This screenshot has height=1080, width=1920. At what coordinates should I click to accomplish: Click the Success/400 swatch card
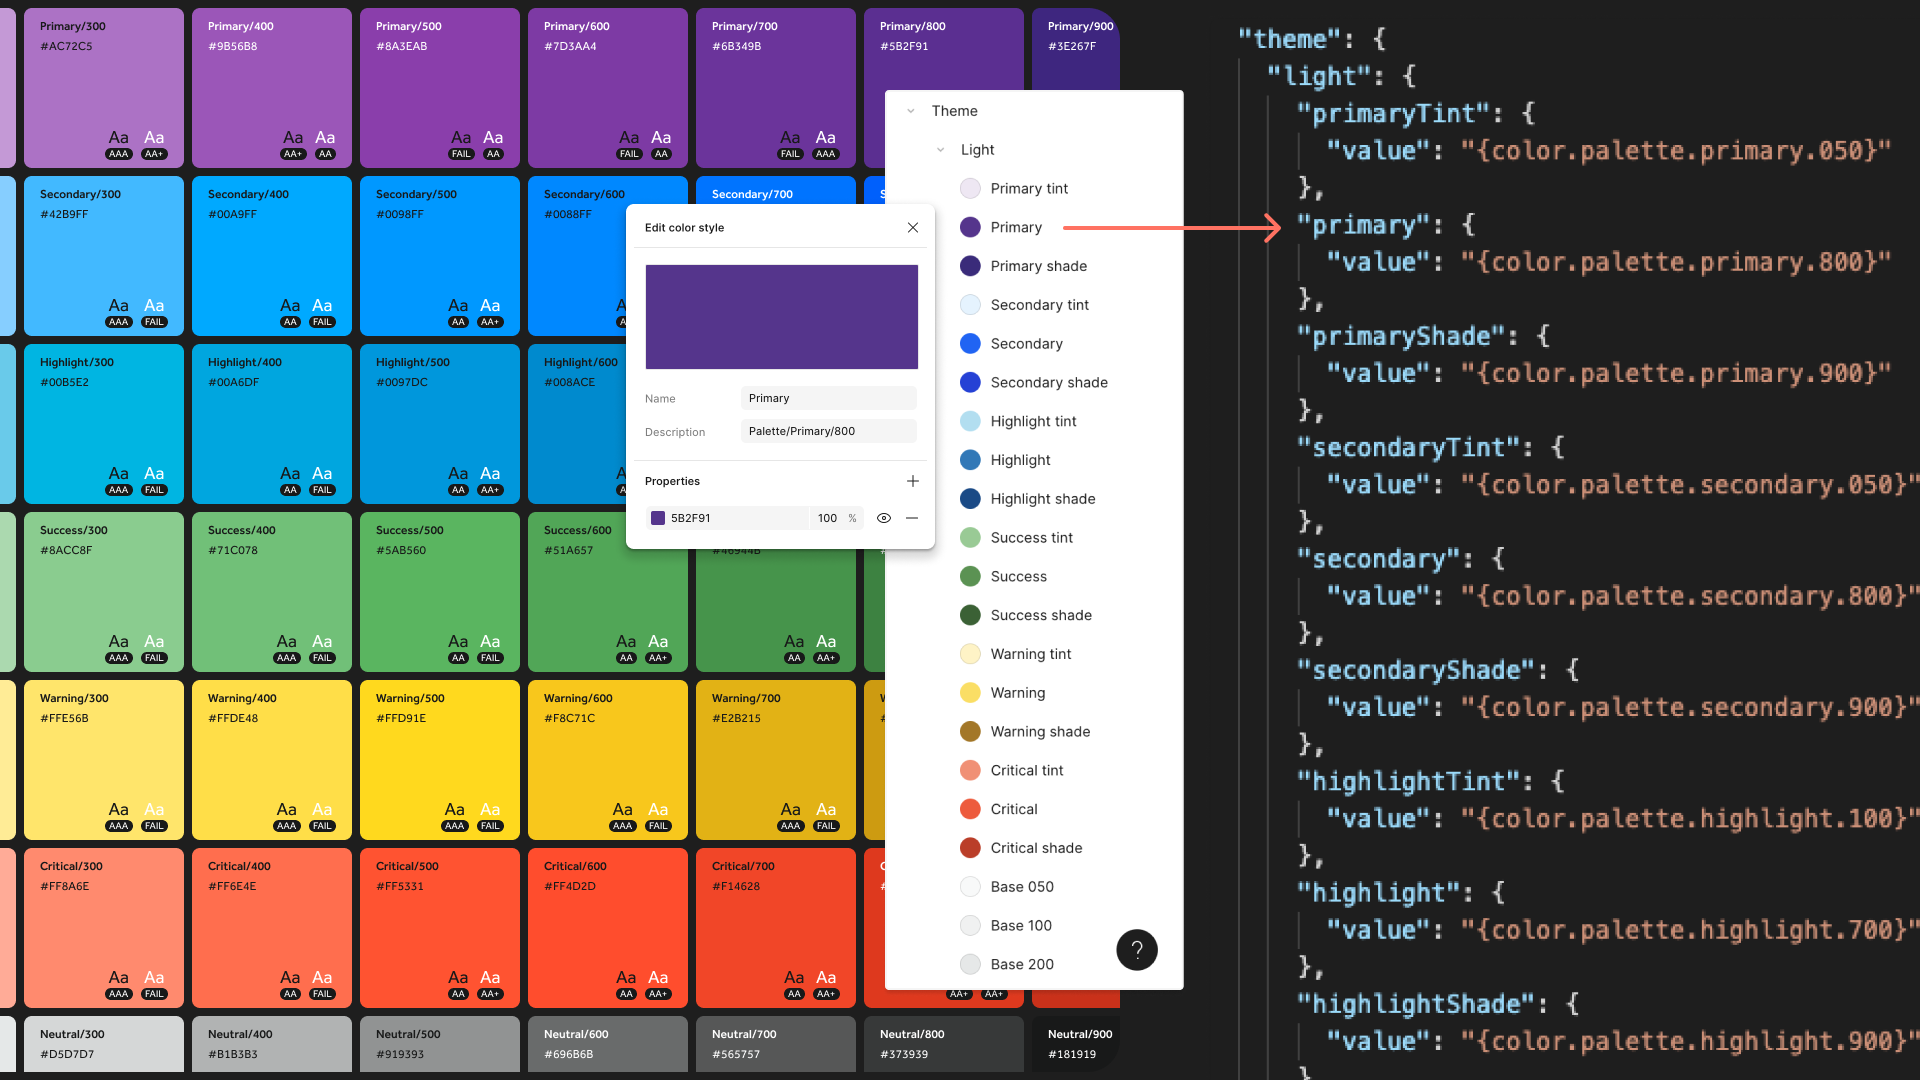tap(272, 592)
